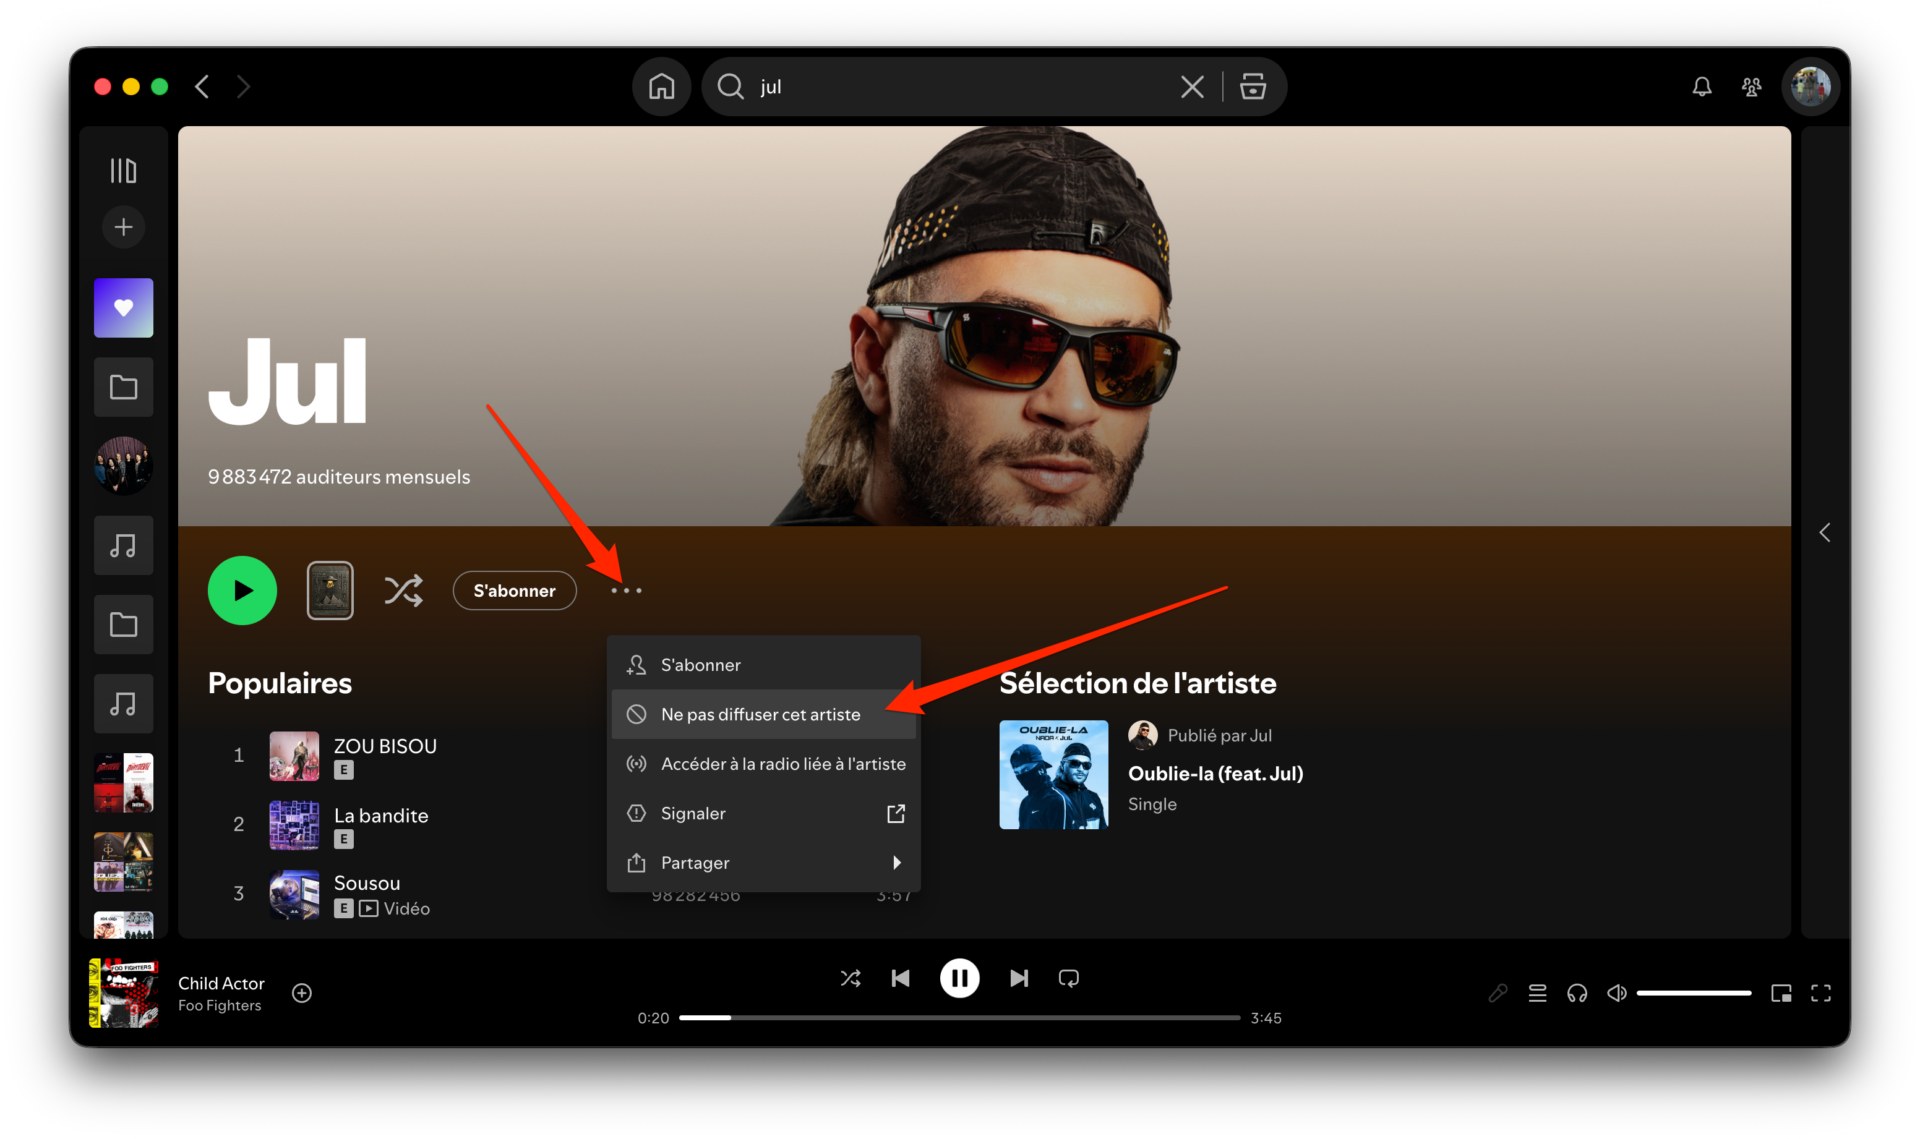Open notifications bell

pyautogui.click(x=1702, y=87)
